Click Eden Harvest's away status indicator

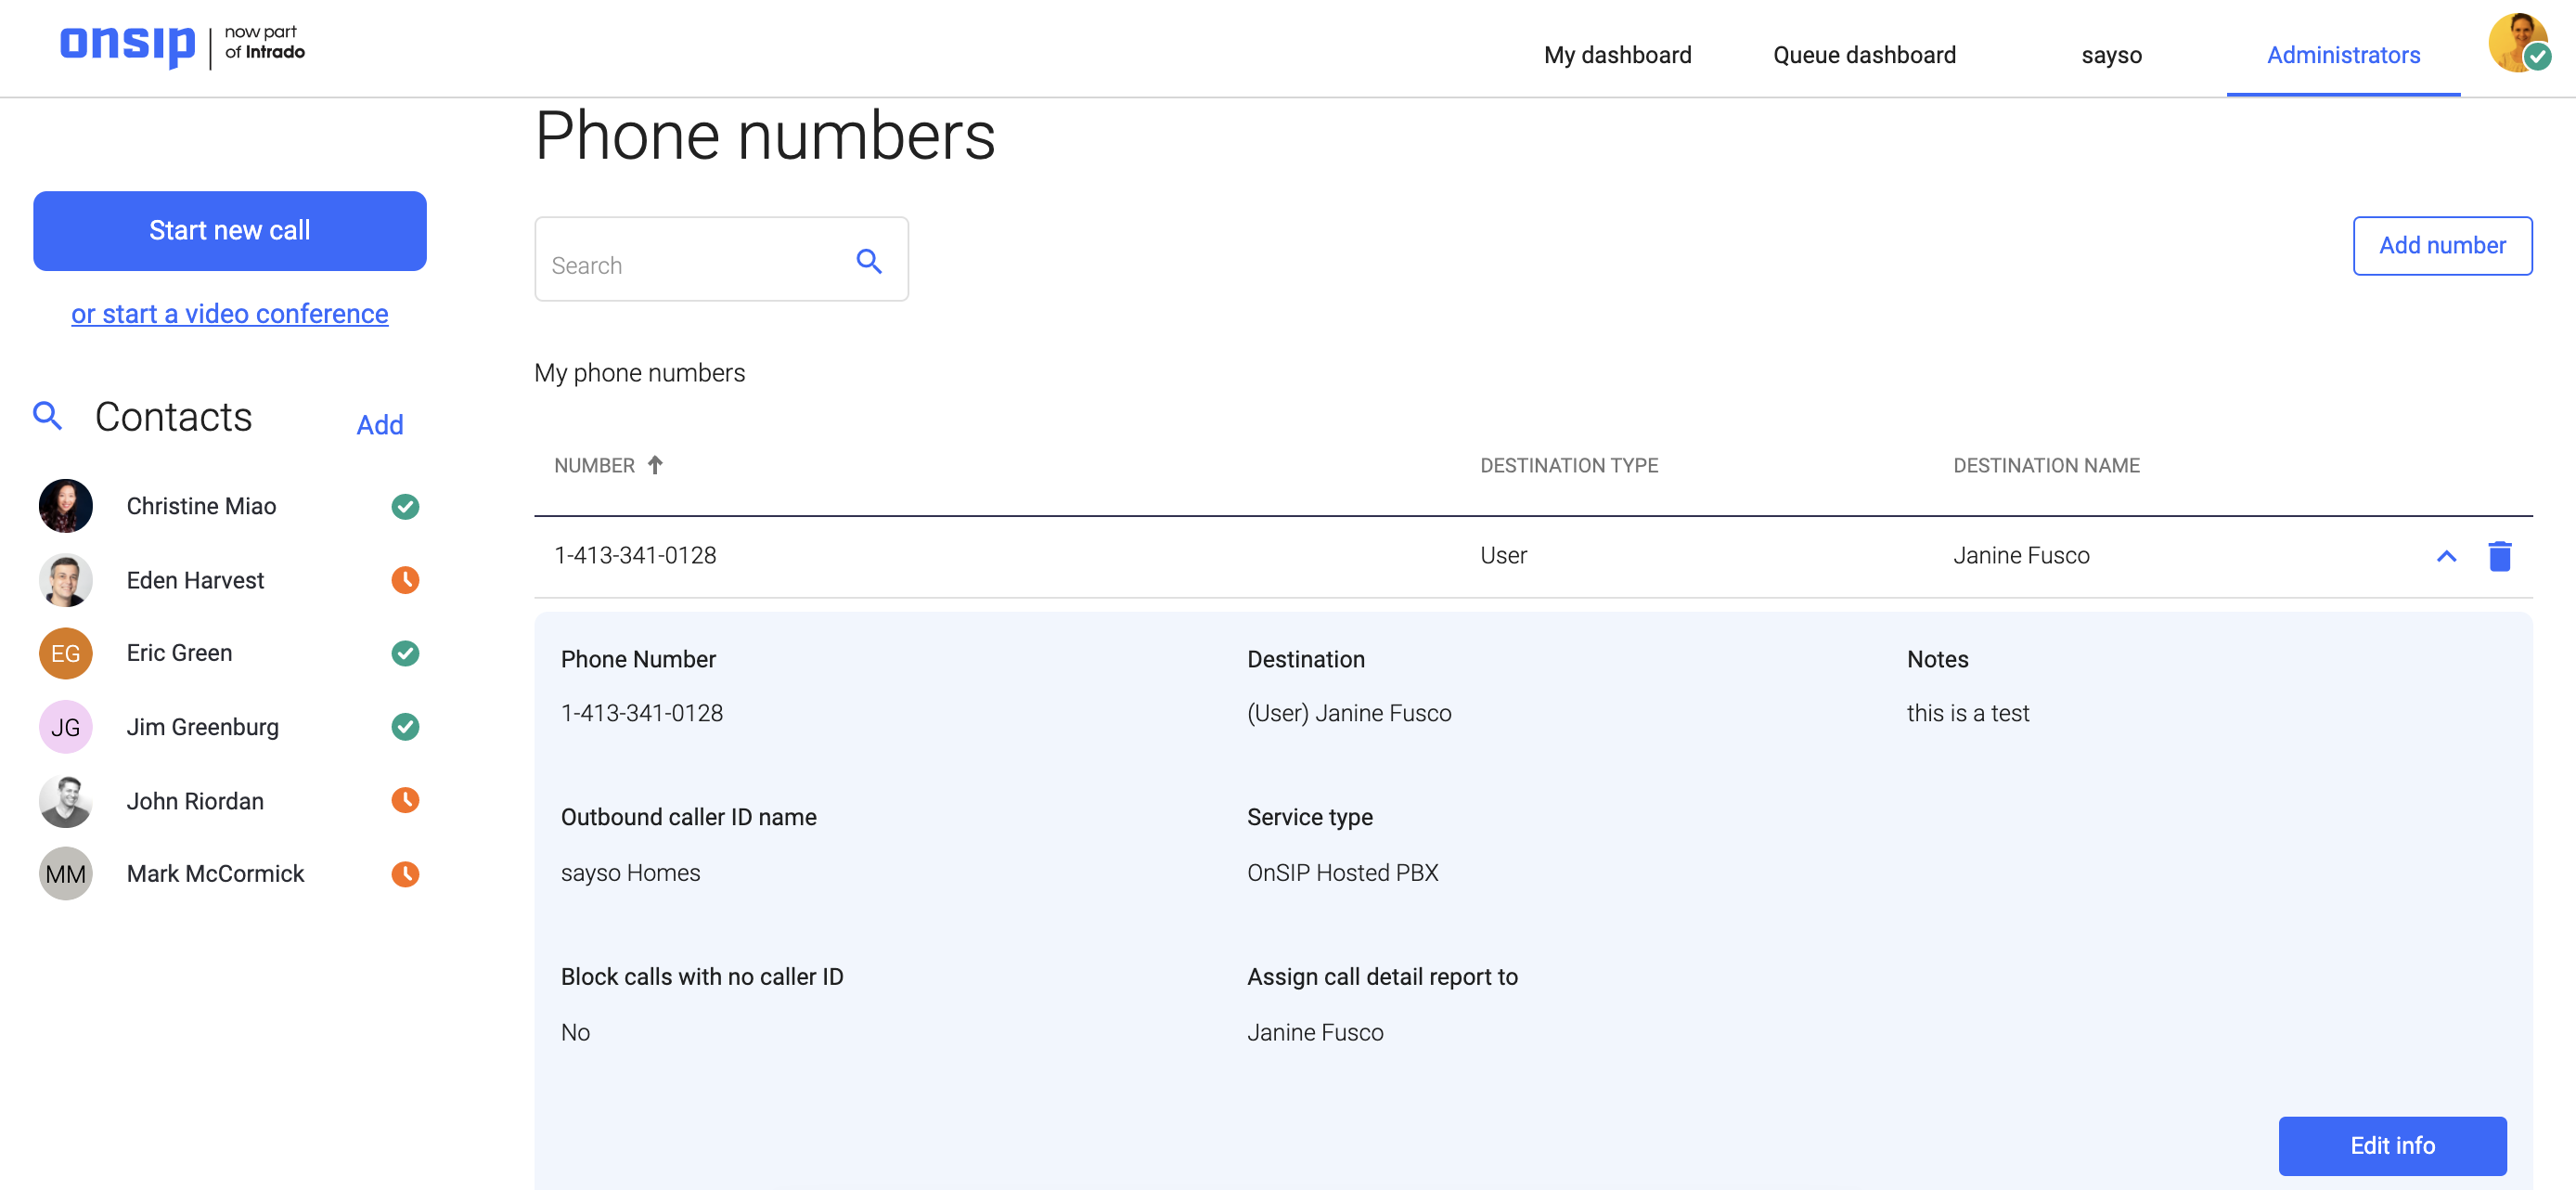405,580
